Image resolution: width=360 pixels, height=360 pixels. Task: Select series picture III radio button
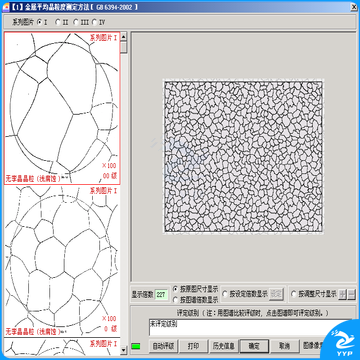(76, 22)
